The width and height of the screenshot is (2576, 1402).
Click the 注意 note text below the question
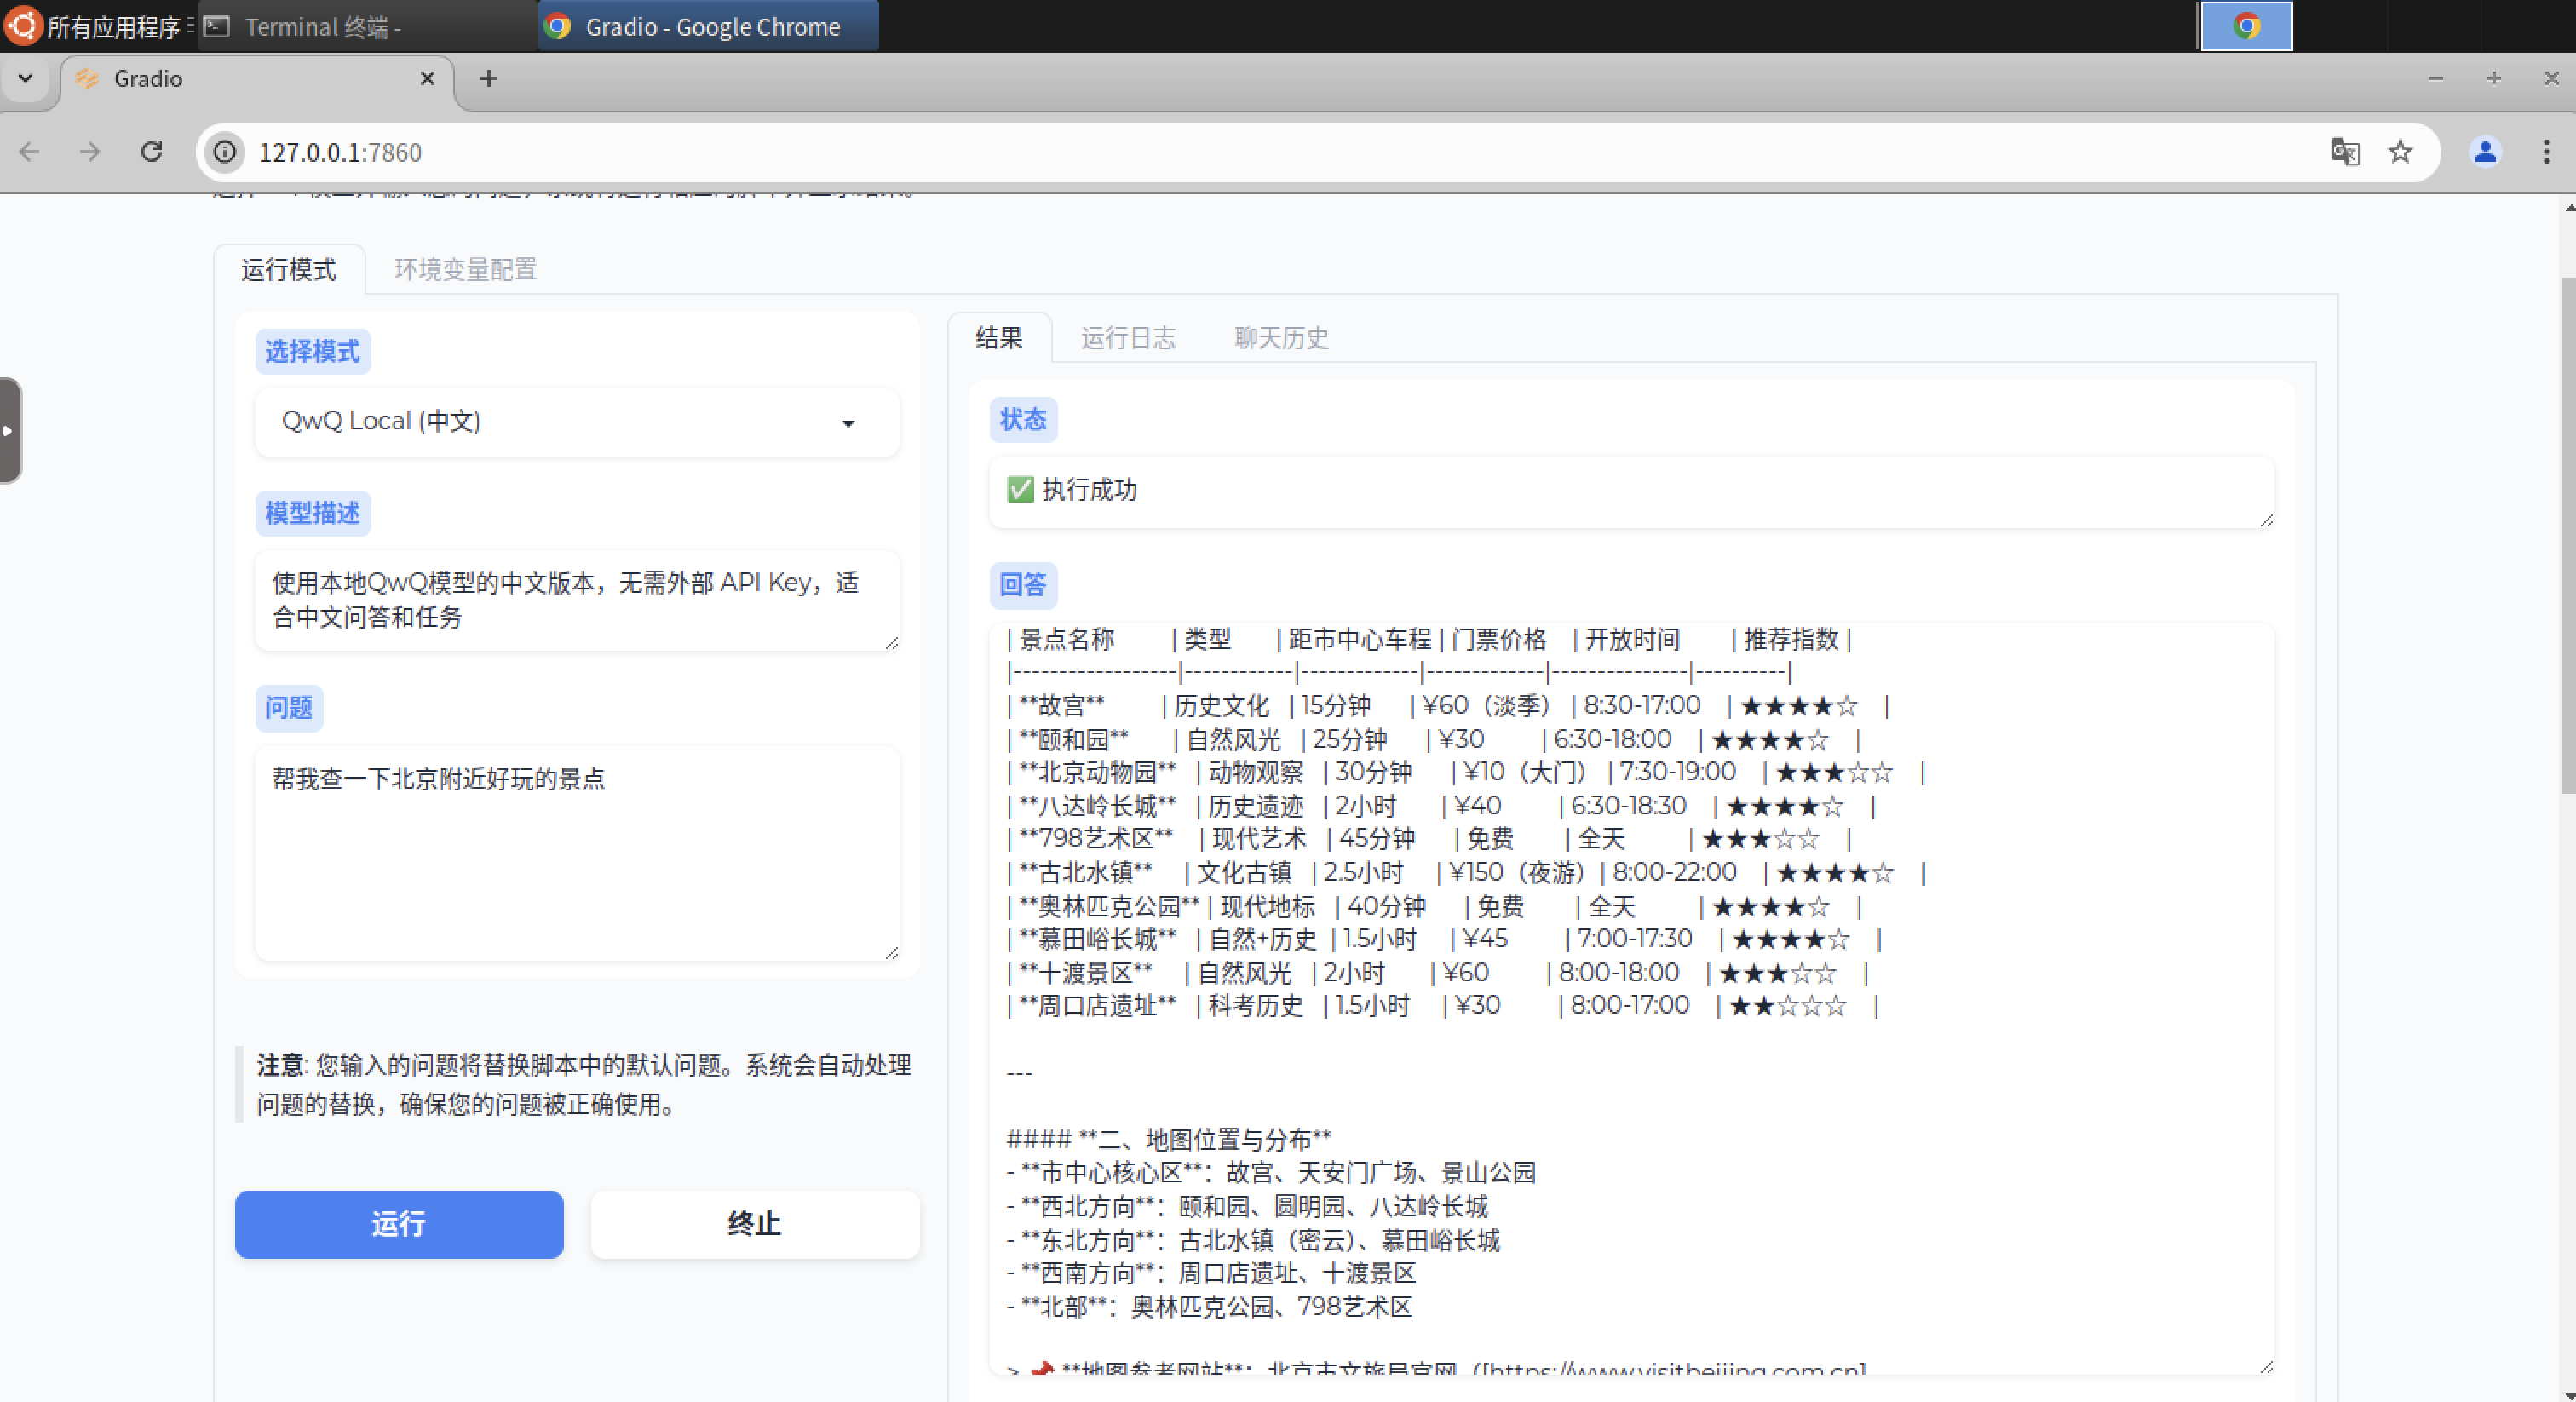[584, 1085]
